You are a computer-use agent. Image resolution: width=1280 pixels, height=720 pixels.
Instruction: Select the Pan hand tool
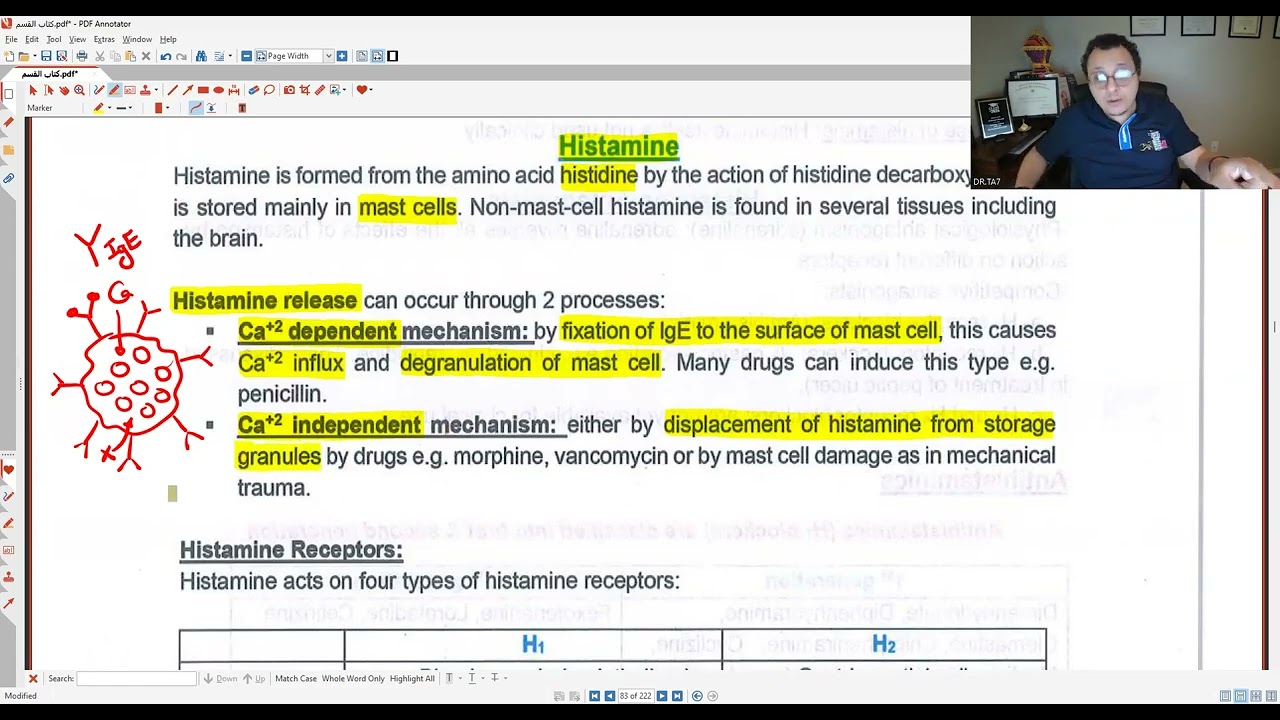[x=64, y=90]
